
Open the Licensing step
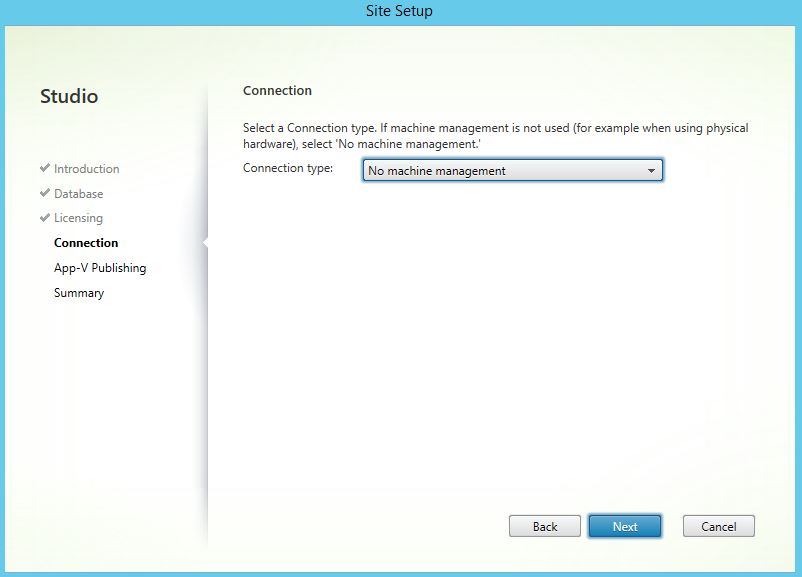[x=78, y=218]
